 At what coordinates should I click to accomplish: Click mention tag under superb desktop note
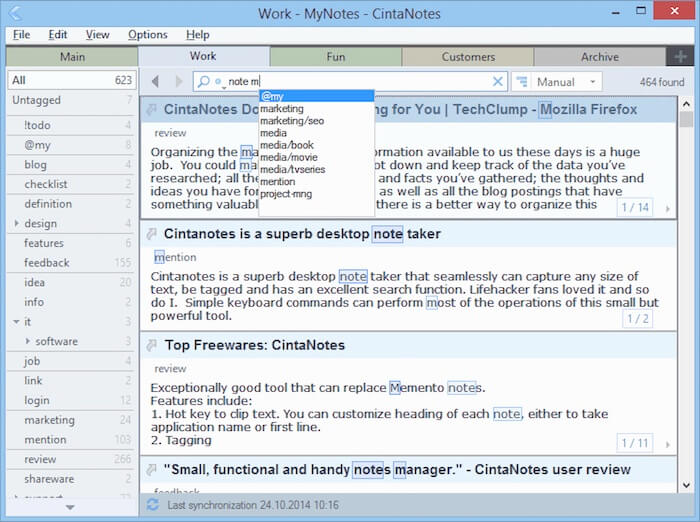point(175,257)
